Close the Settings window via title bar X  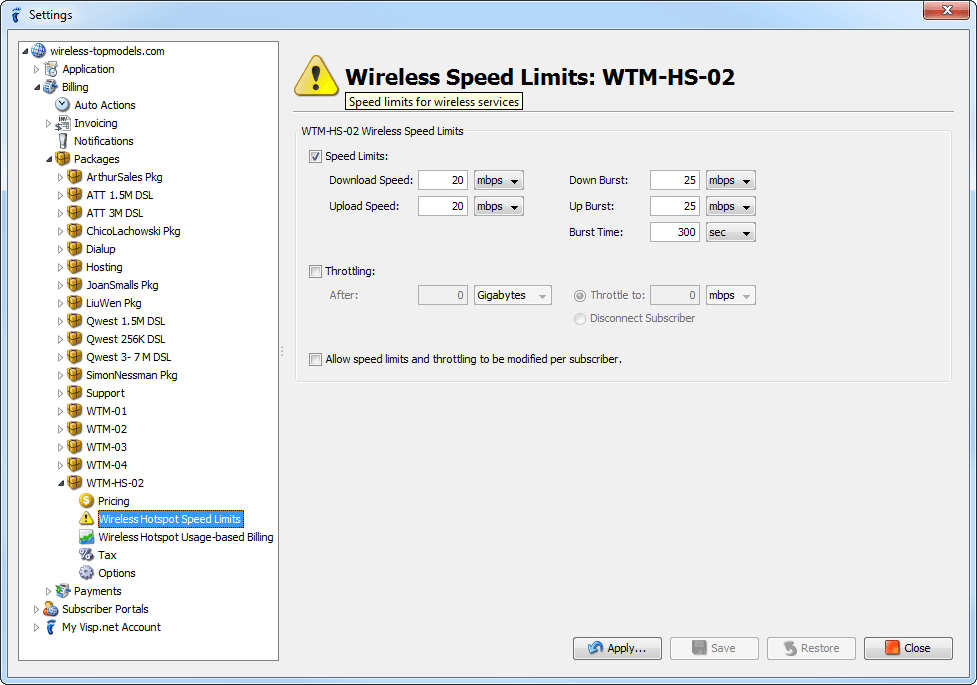click(946, 10)
